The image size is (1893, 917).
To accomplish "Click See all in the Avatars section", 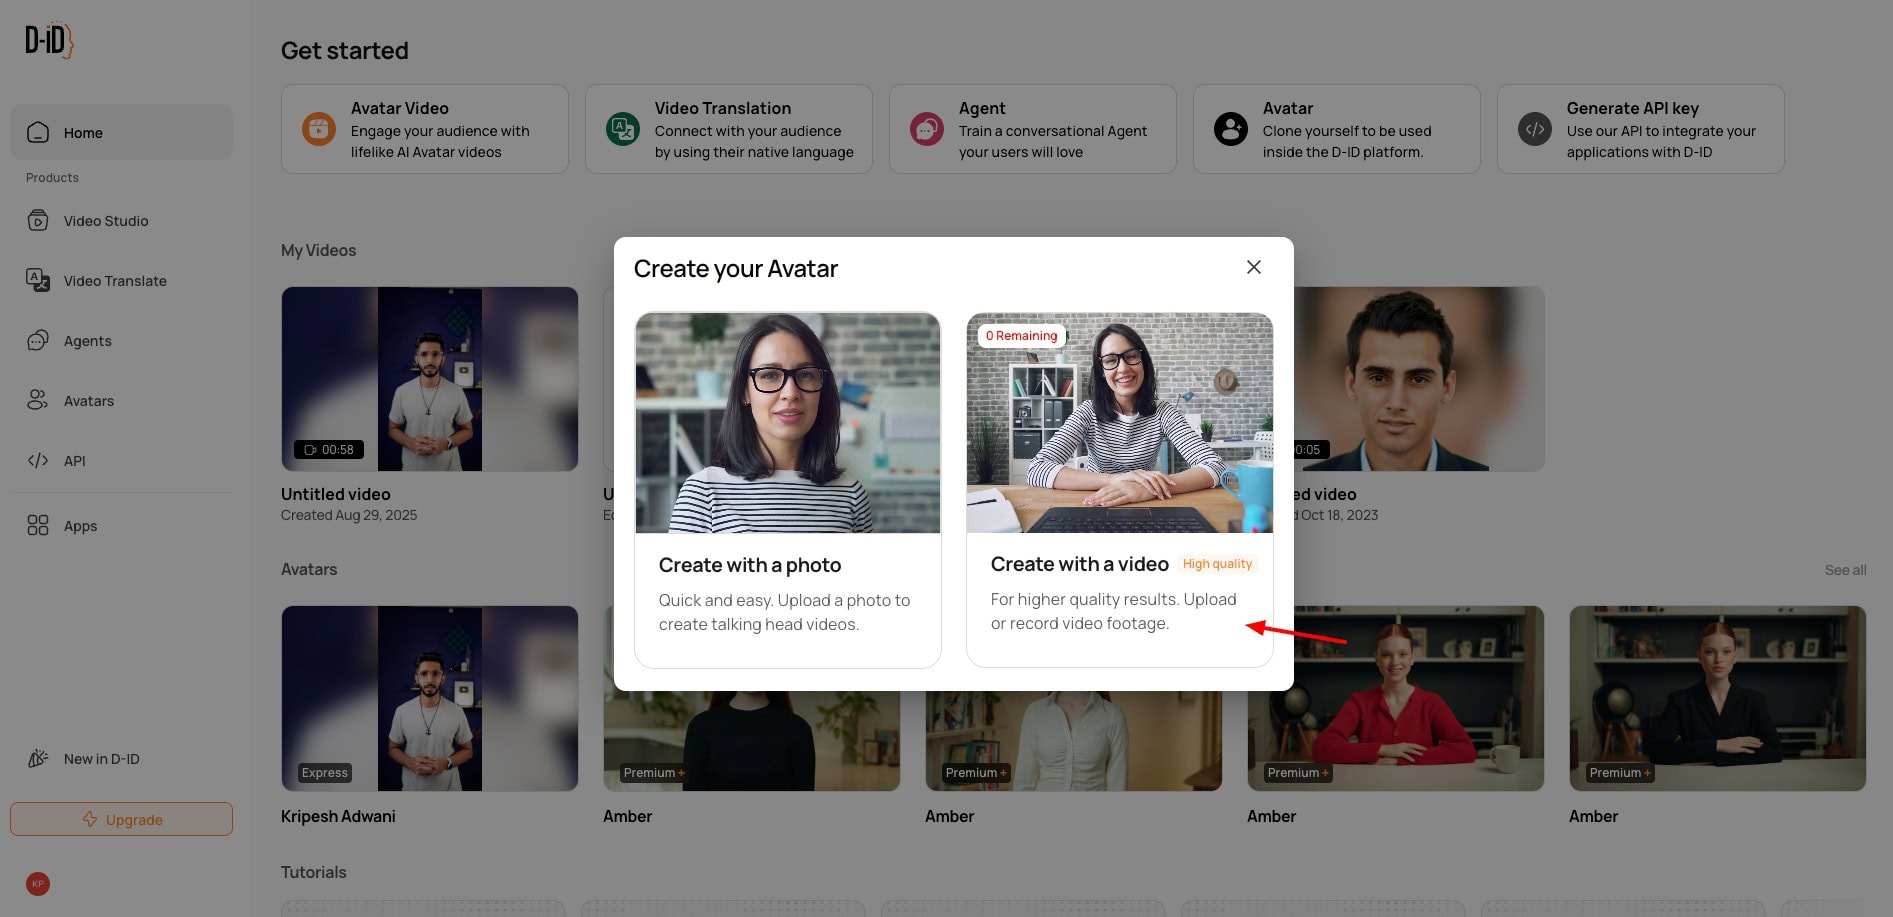I will pyautogui.click(x=1846, y=570).
